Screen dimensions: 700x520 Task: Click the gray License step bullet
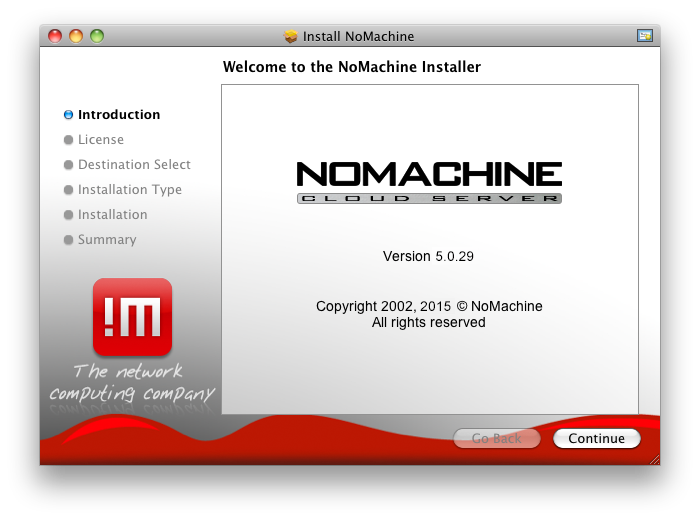68,140
